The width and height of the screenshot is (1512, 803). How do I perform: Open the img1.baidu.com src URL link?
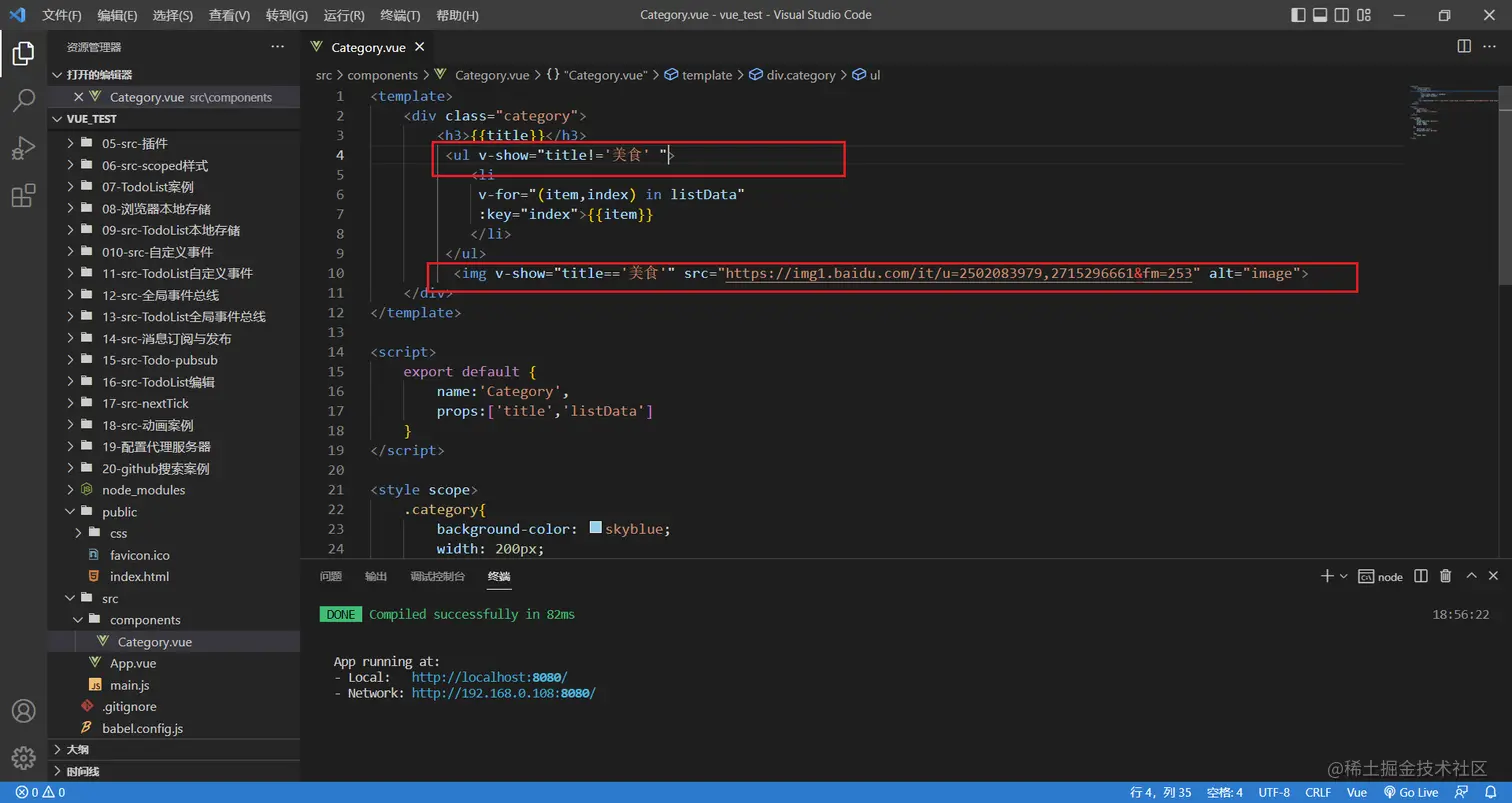[x=959, y=273]
